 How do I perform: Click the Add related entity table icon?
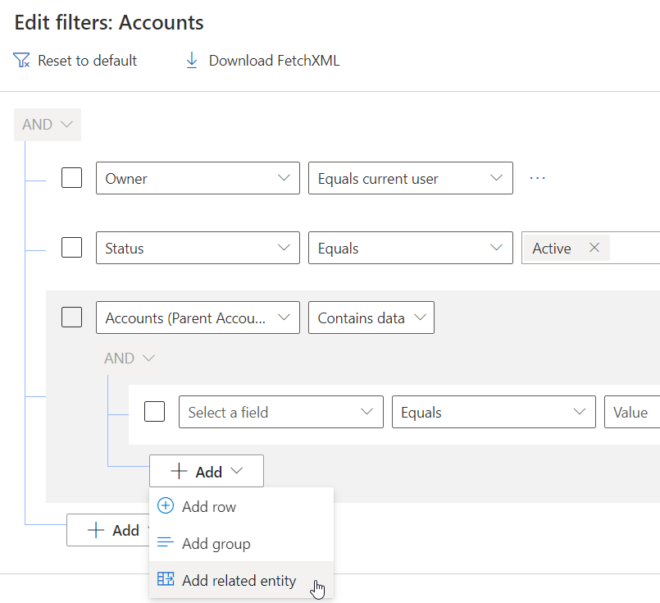click(166, 580)
